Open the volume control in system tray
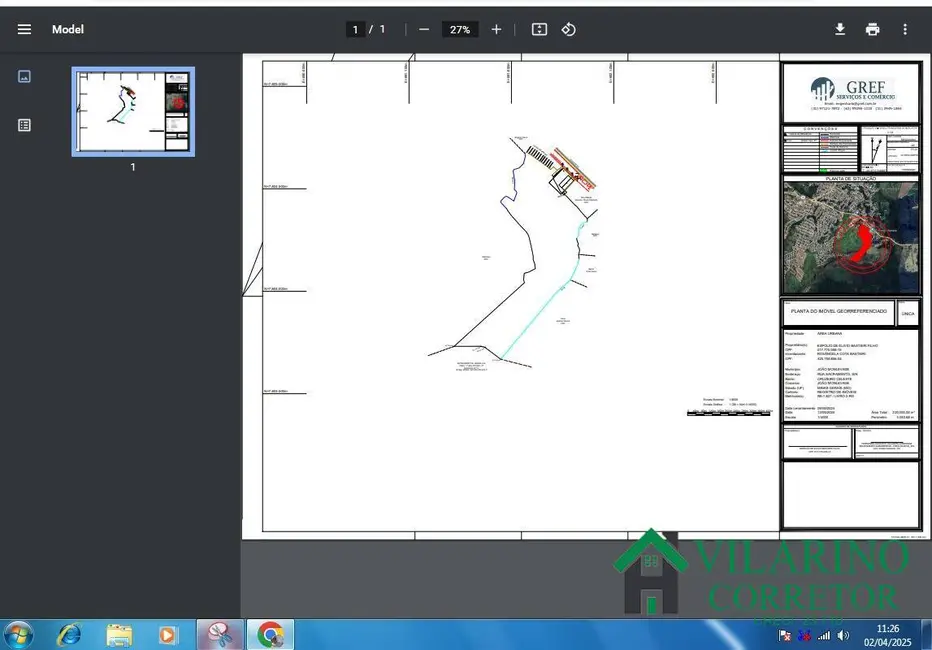932x650 pixels. click(843, 635)
